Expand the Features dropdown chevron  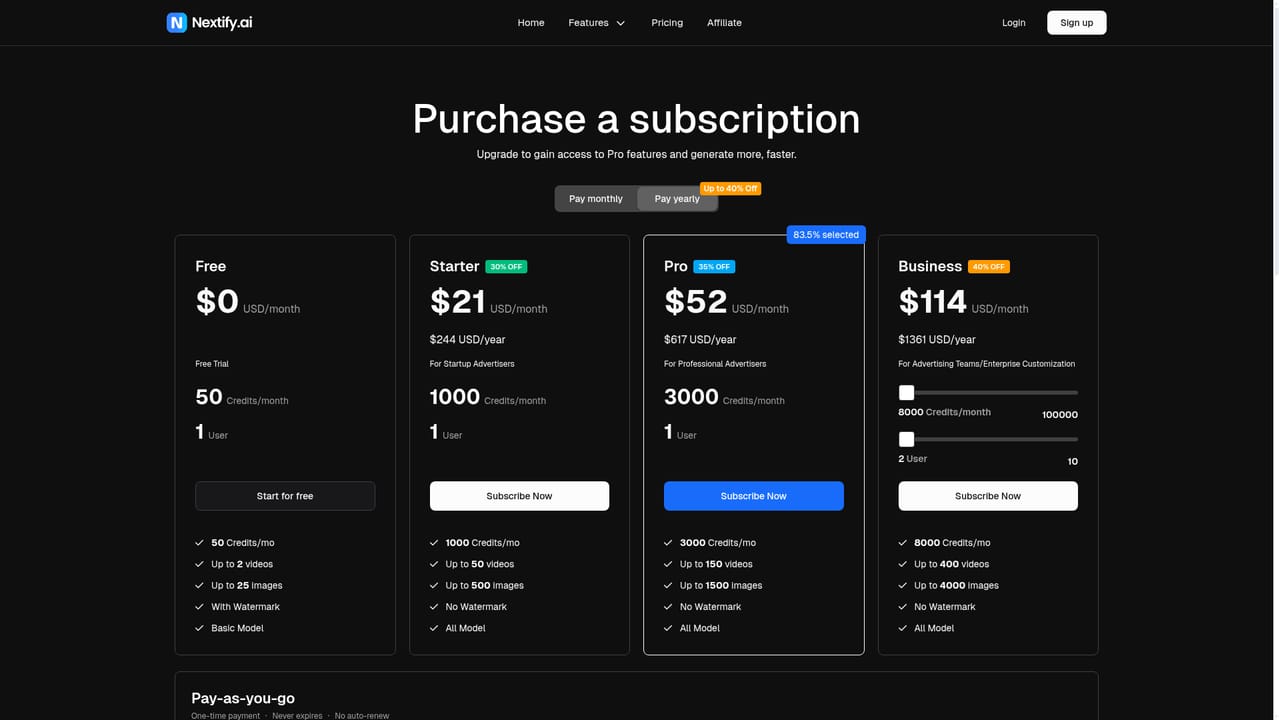click(x=621, y=23)
